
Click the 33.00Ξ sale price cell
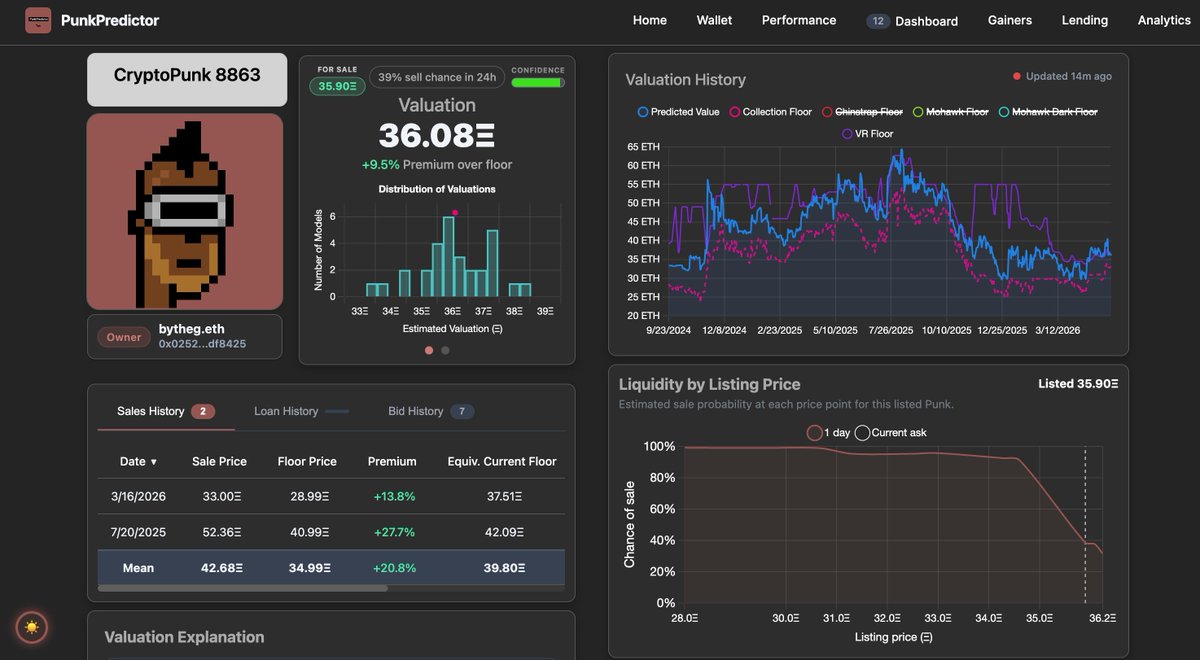pyautogui.click(x=222, y=496)
